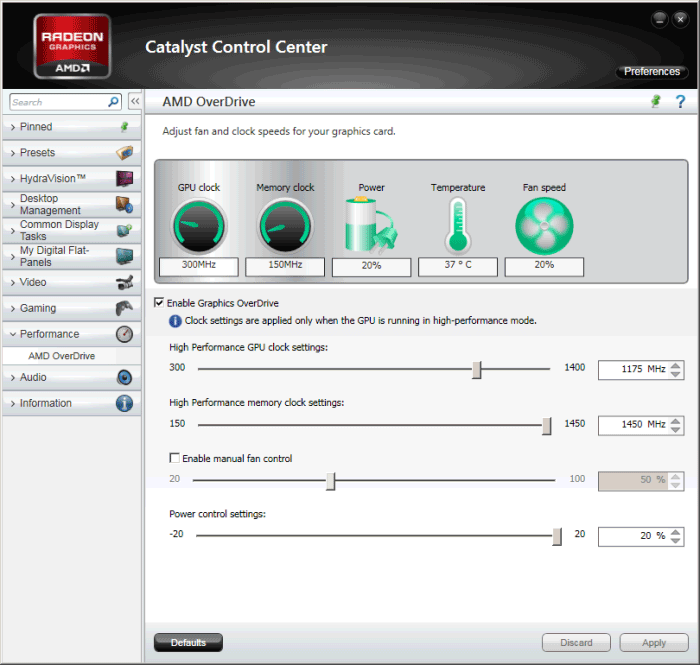Click the Apply button
This screenshot has width=700, height=665.
654,643
